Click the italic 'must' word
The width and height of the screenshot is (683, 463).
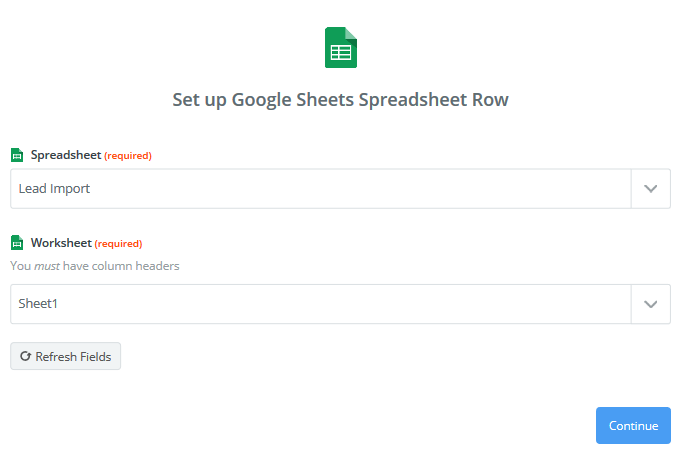(47, 266)
